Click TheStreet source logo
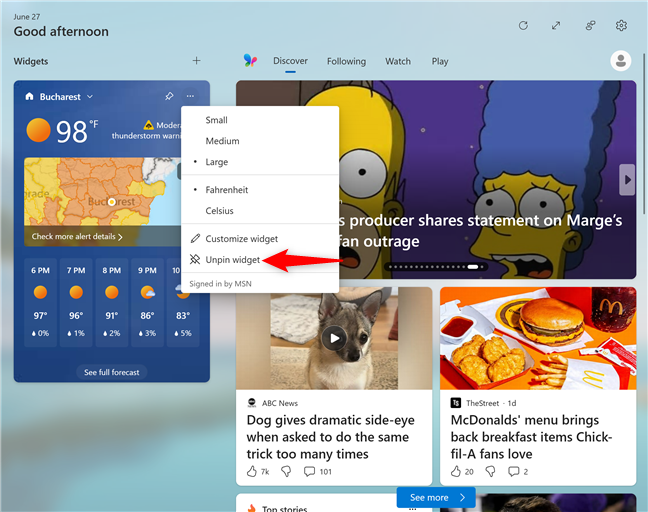 pos(455,403)
